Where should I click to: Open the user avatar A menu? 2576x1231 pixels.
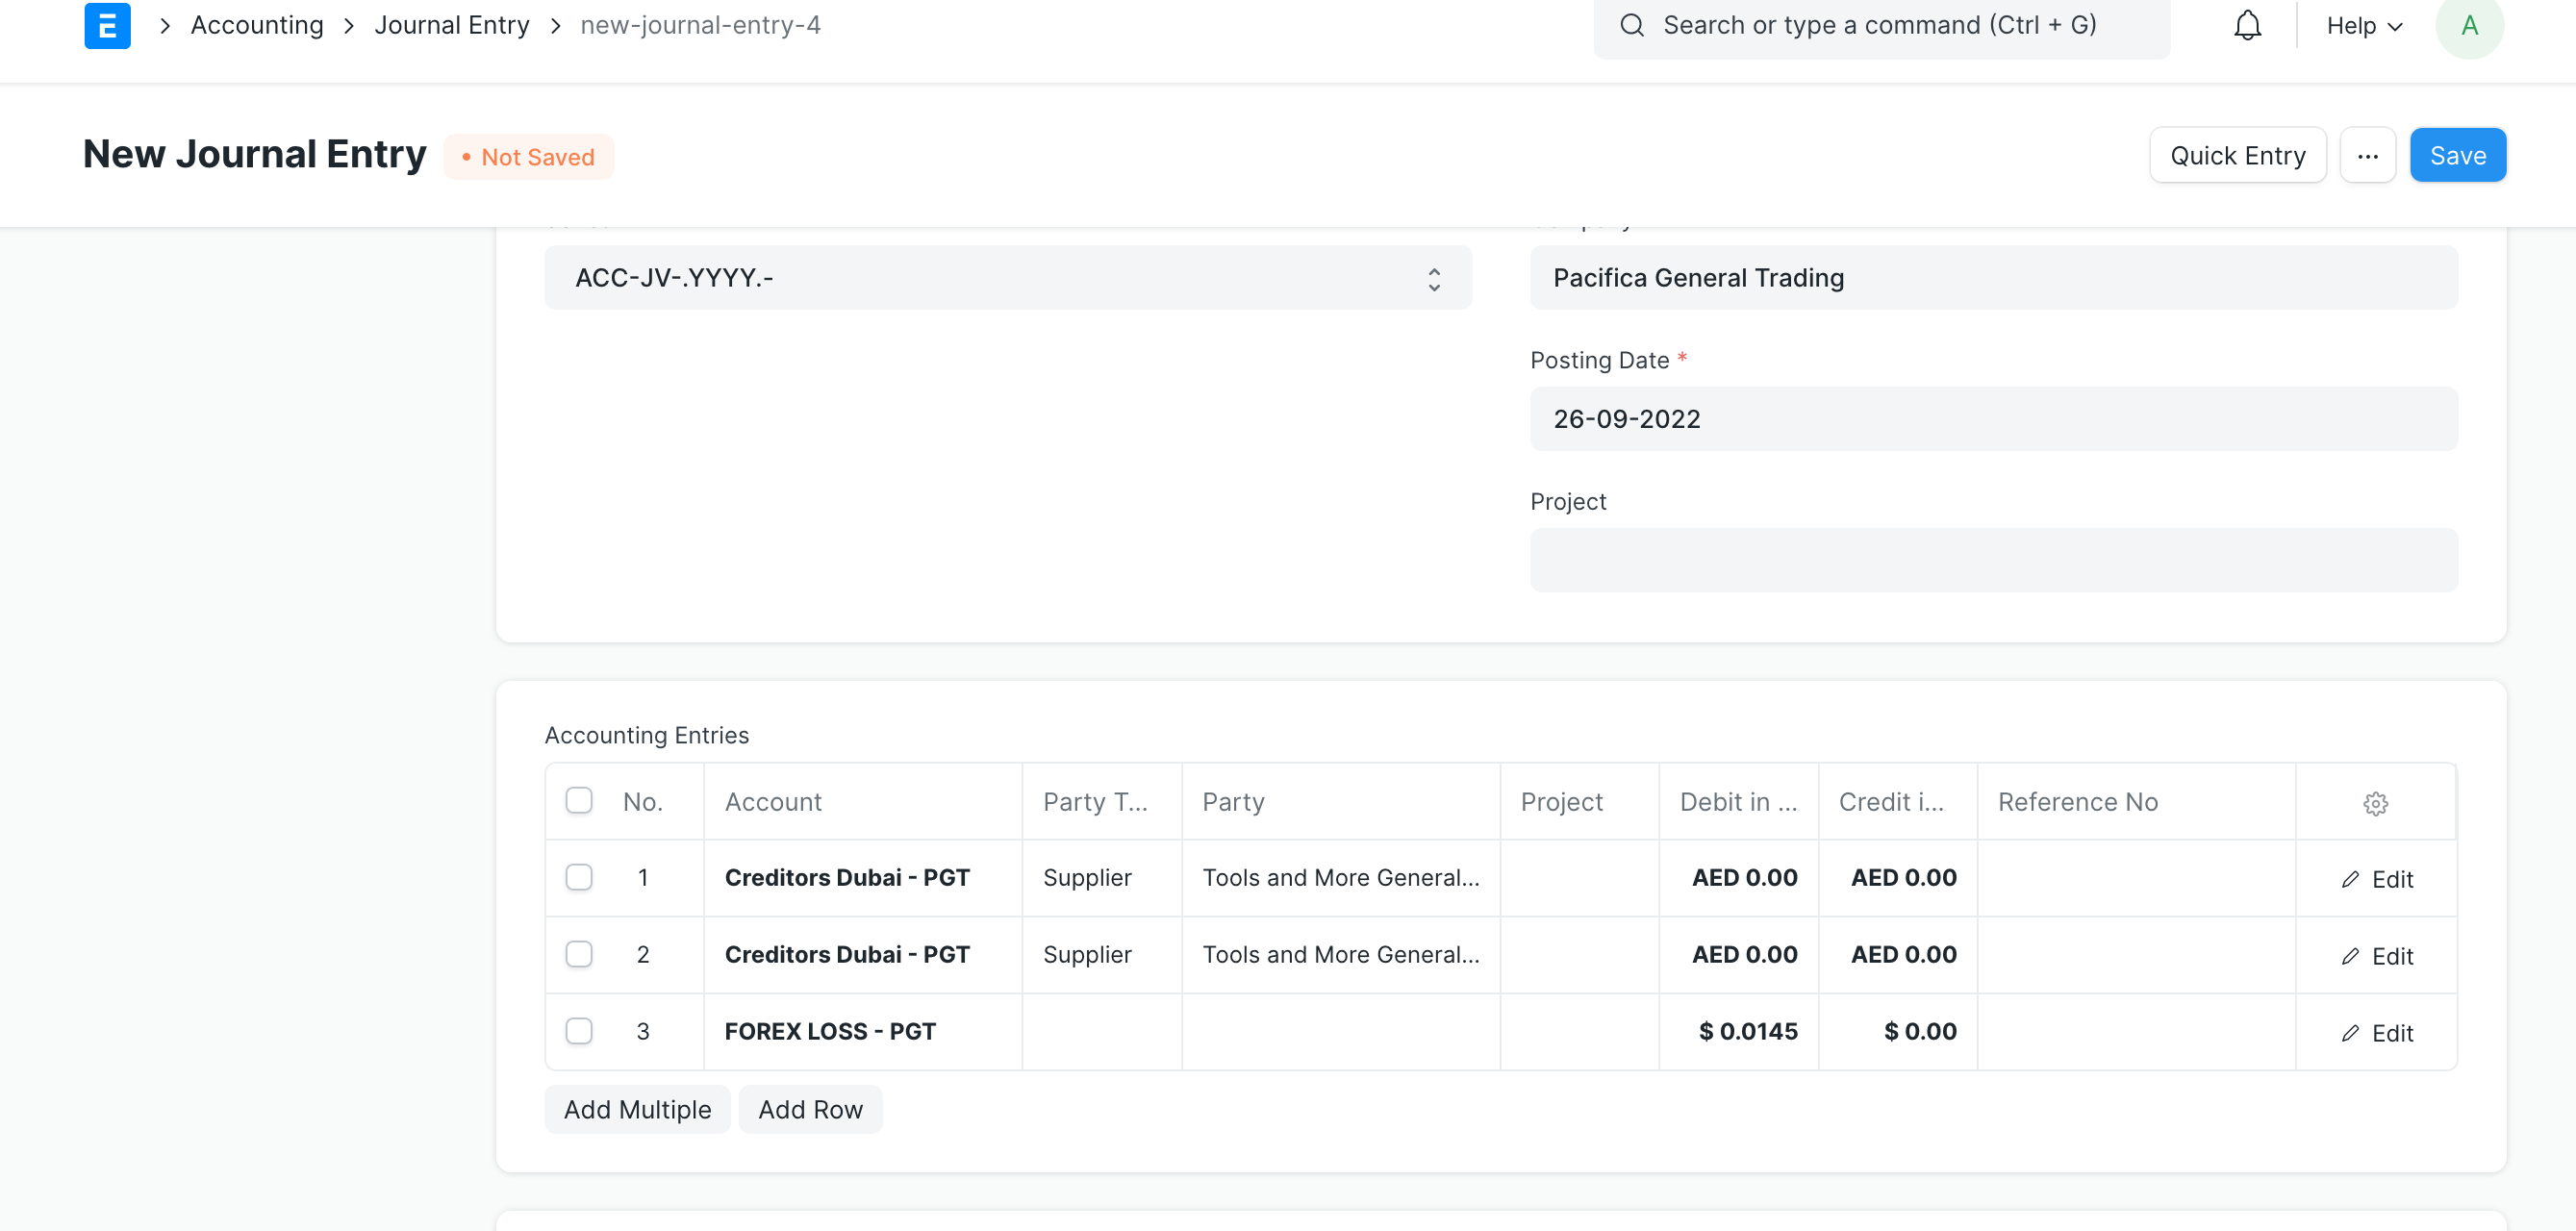2469,25
